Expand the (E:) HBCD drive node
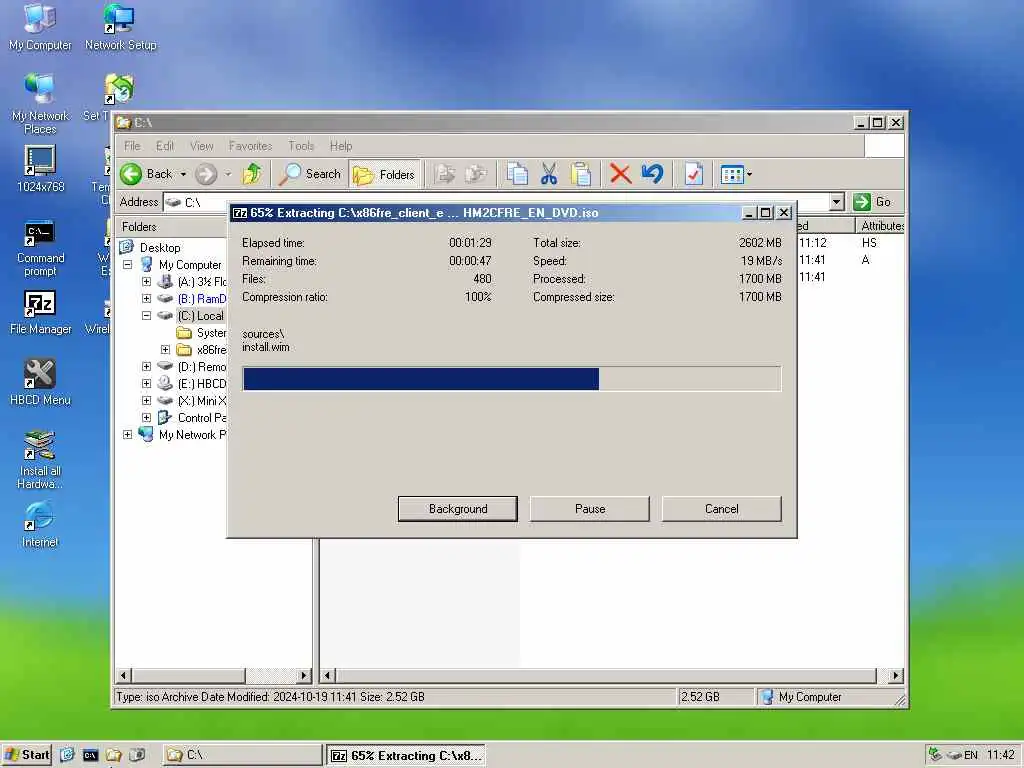1024x768 pixels. coord(146,383)
